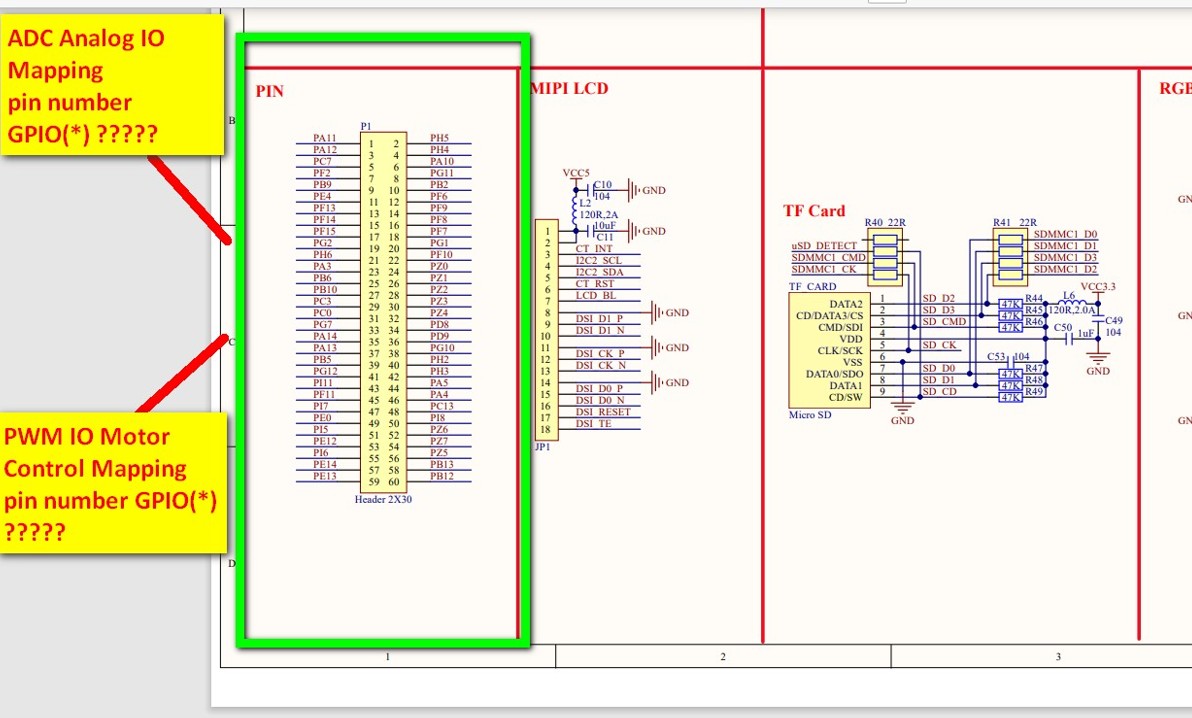Click the GND symbol below the Micro SD connector
1192x718 pixels.
[x=902, y=407]
